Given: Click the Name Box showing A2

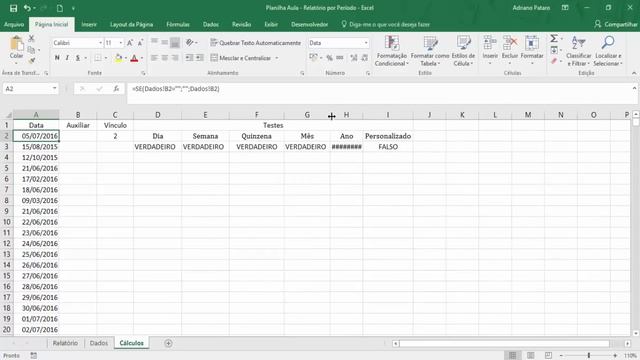Looking at the screenshot, I should click(31, 89).
